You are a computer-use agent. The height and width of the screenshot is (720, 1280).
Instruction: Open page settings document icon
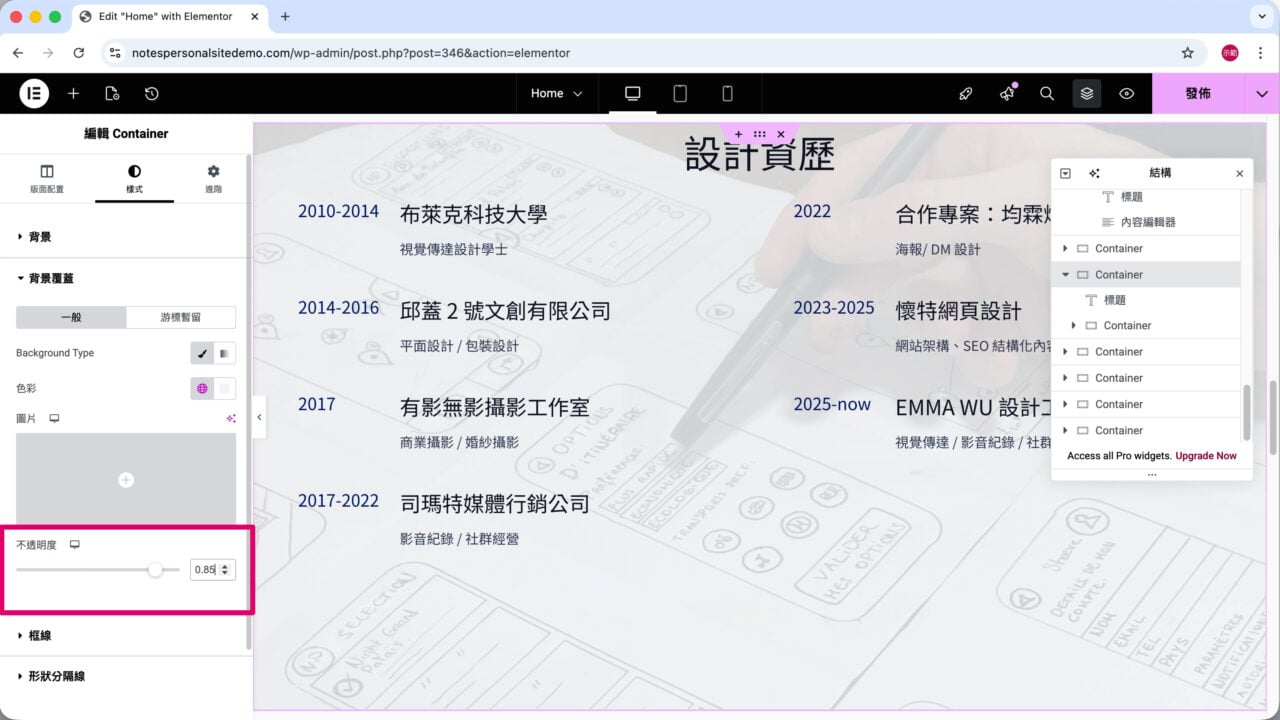click(112, 93)
